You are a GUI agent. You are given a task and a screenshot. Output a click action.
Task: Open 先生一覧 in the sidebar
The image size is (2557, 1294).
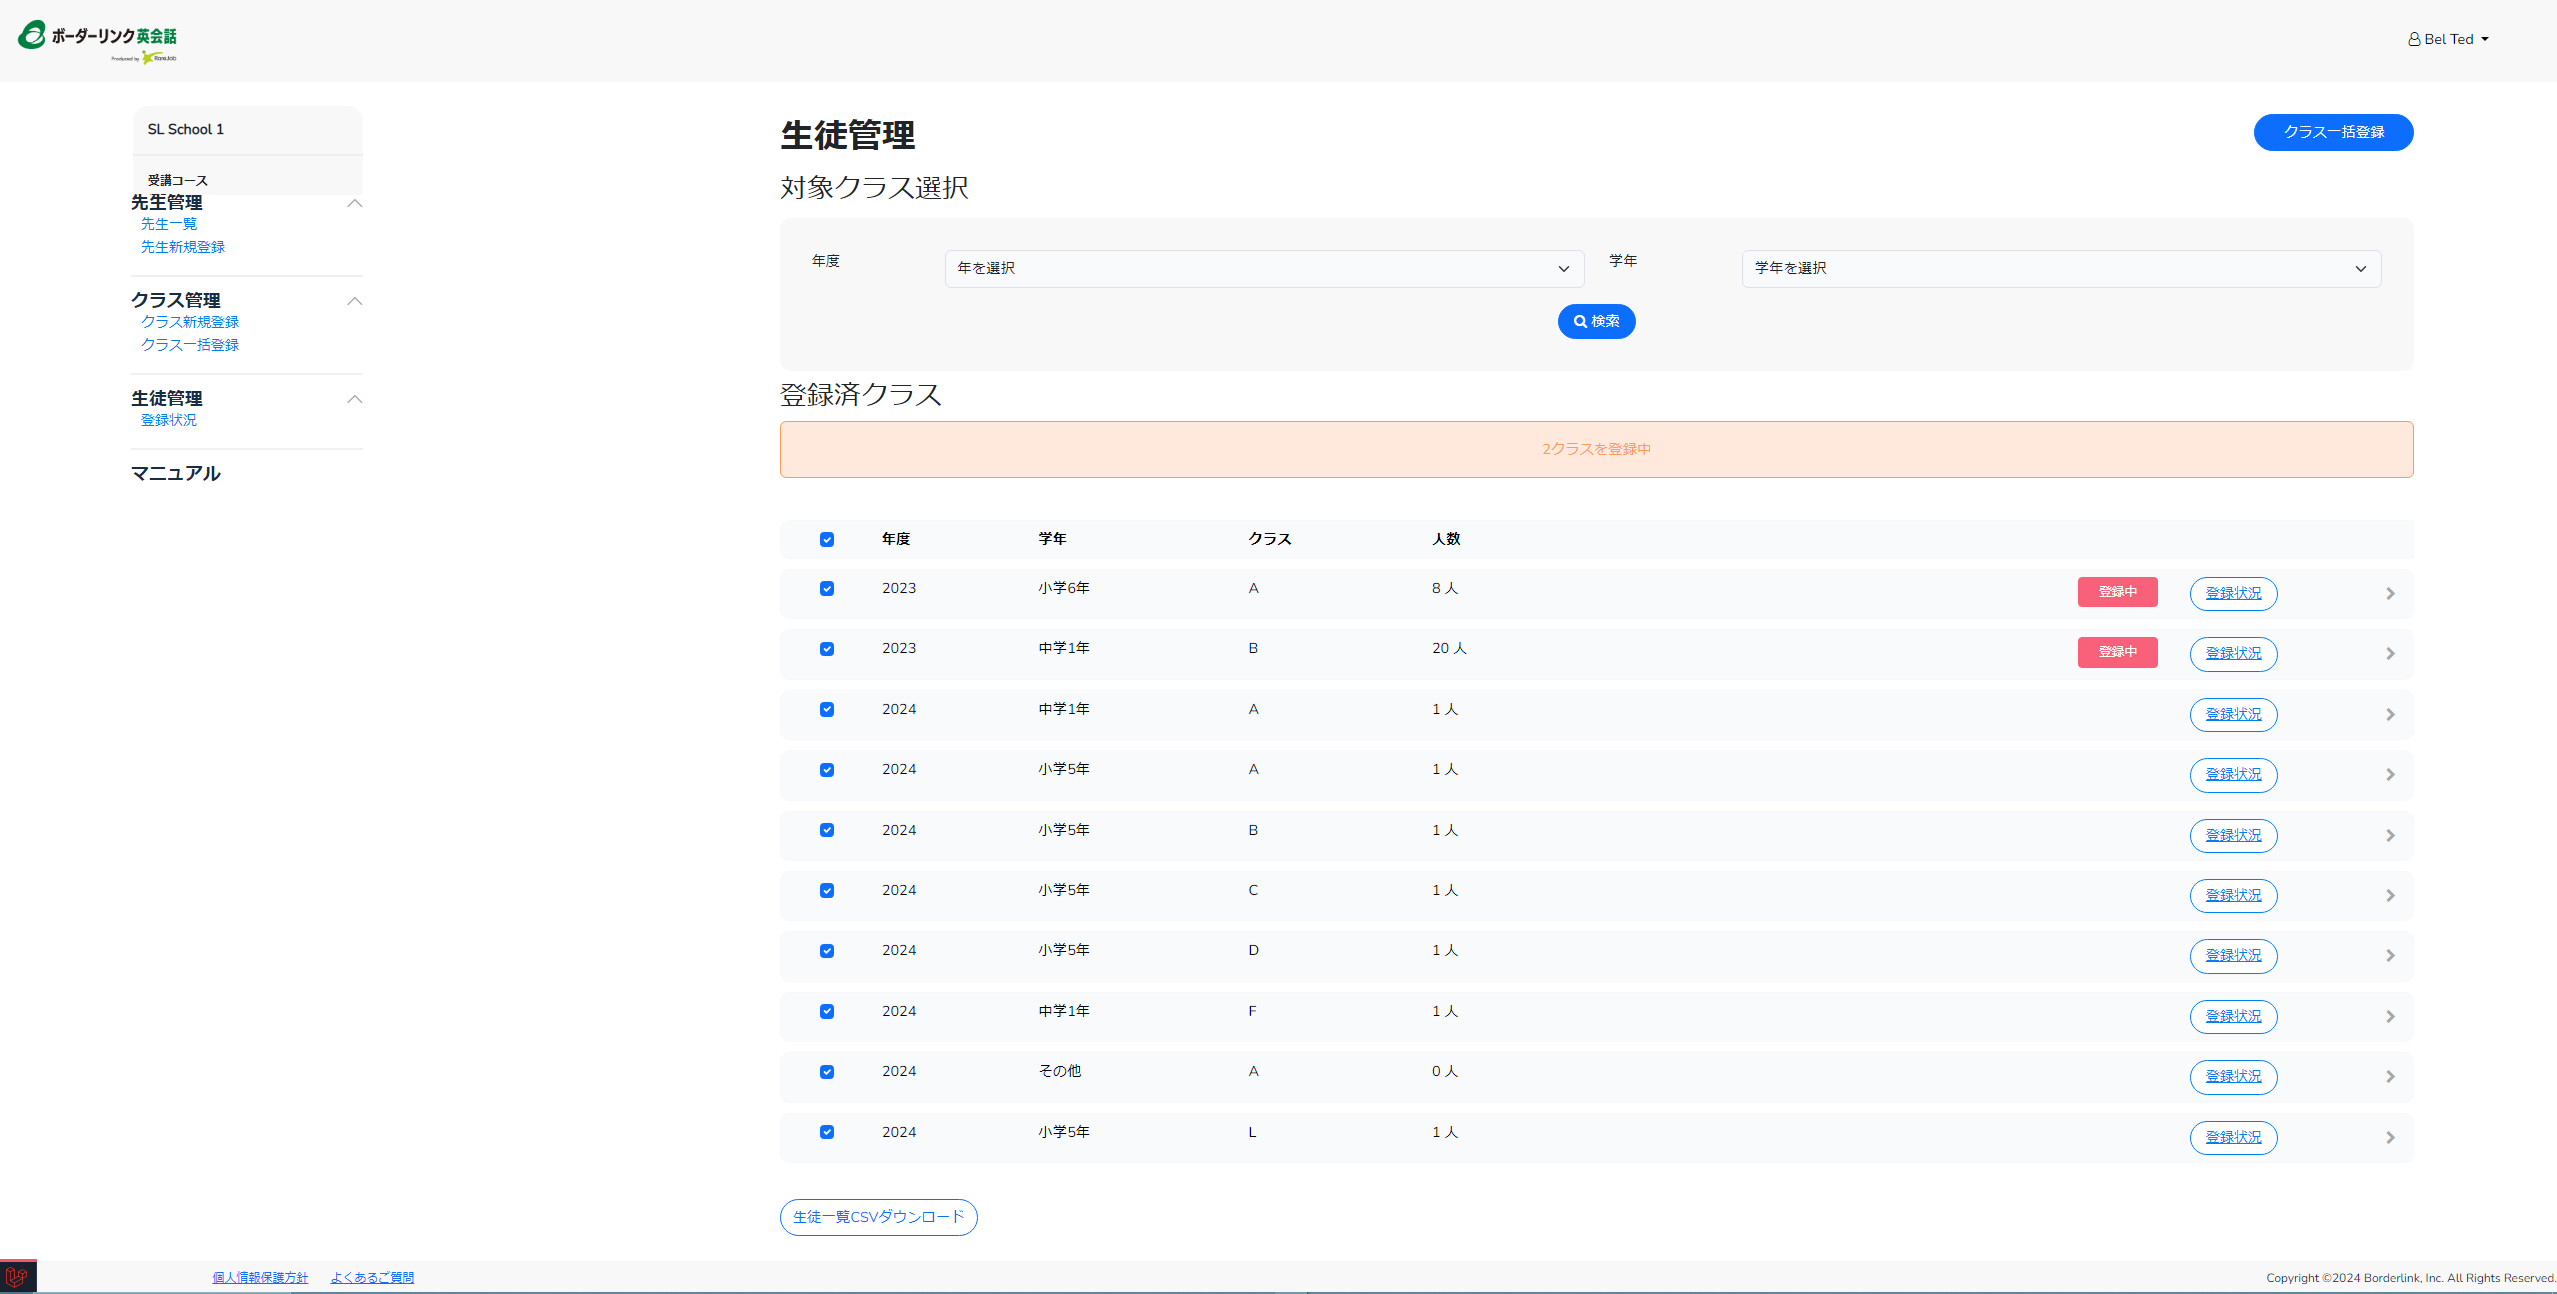point(169,224)
